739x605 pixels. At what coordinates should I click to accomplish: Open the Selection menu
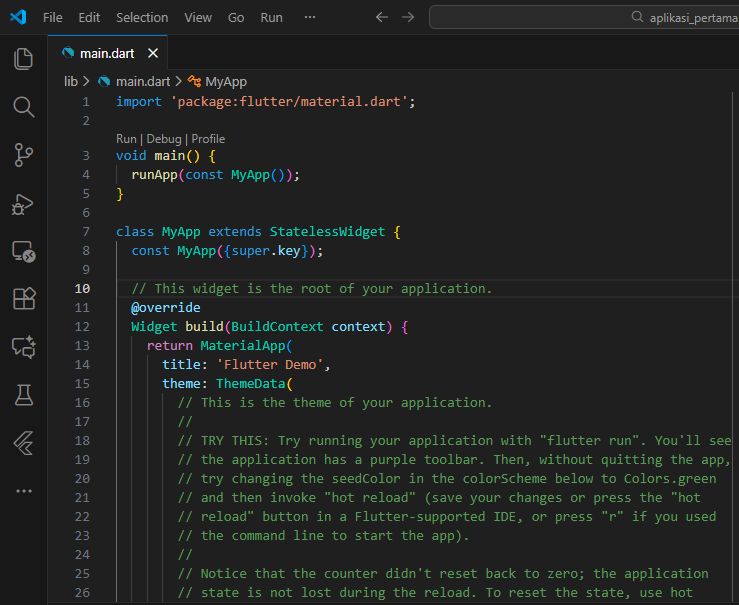point(142,17)
